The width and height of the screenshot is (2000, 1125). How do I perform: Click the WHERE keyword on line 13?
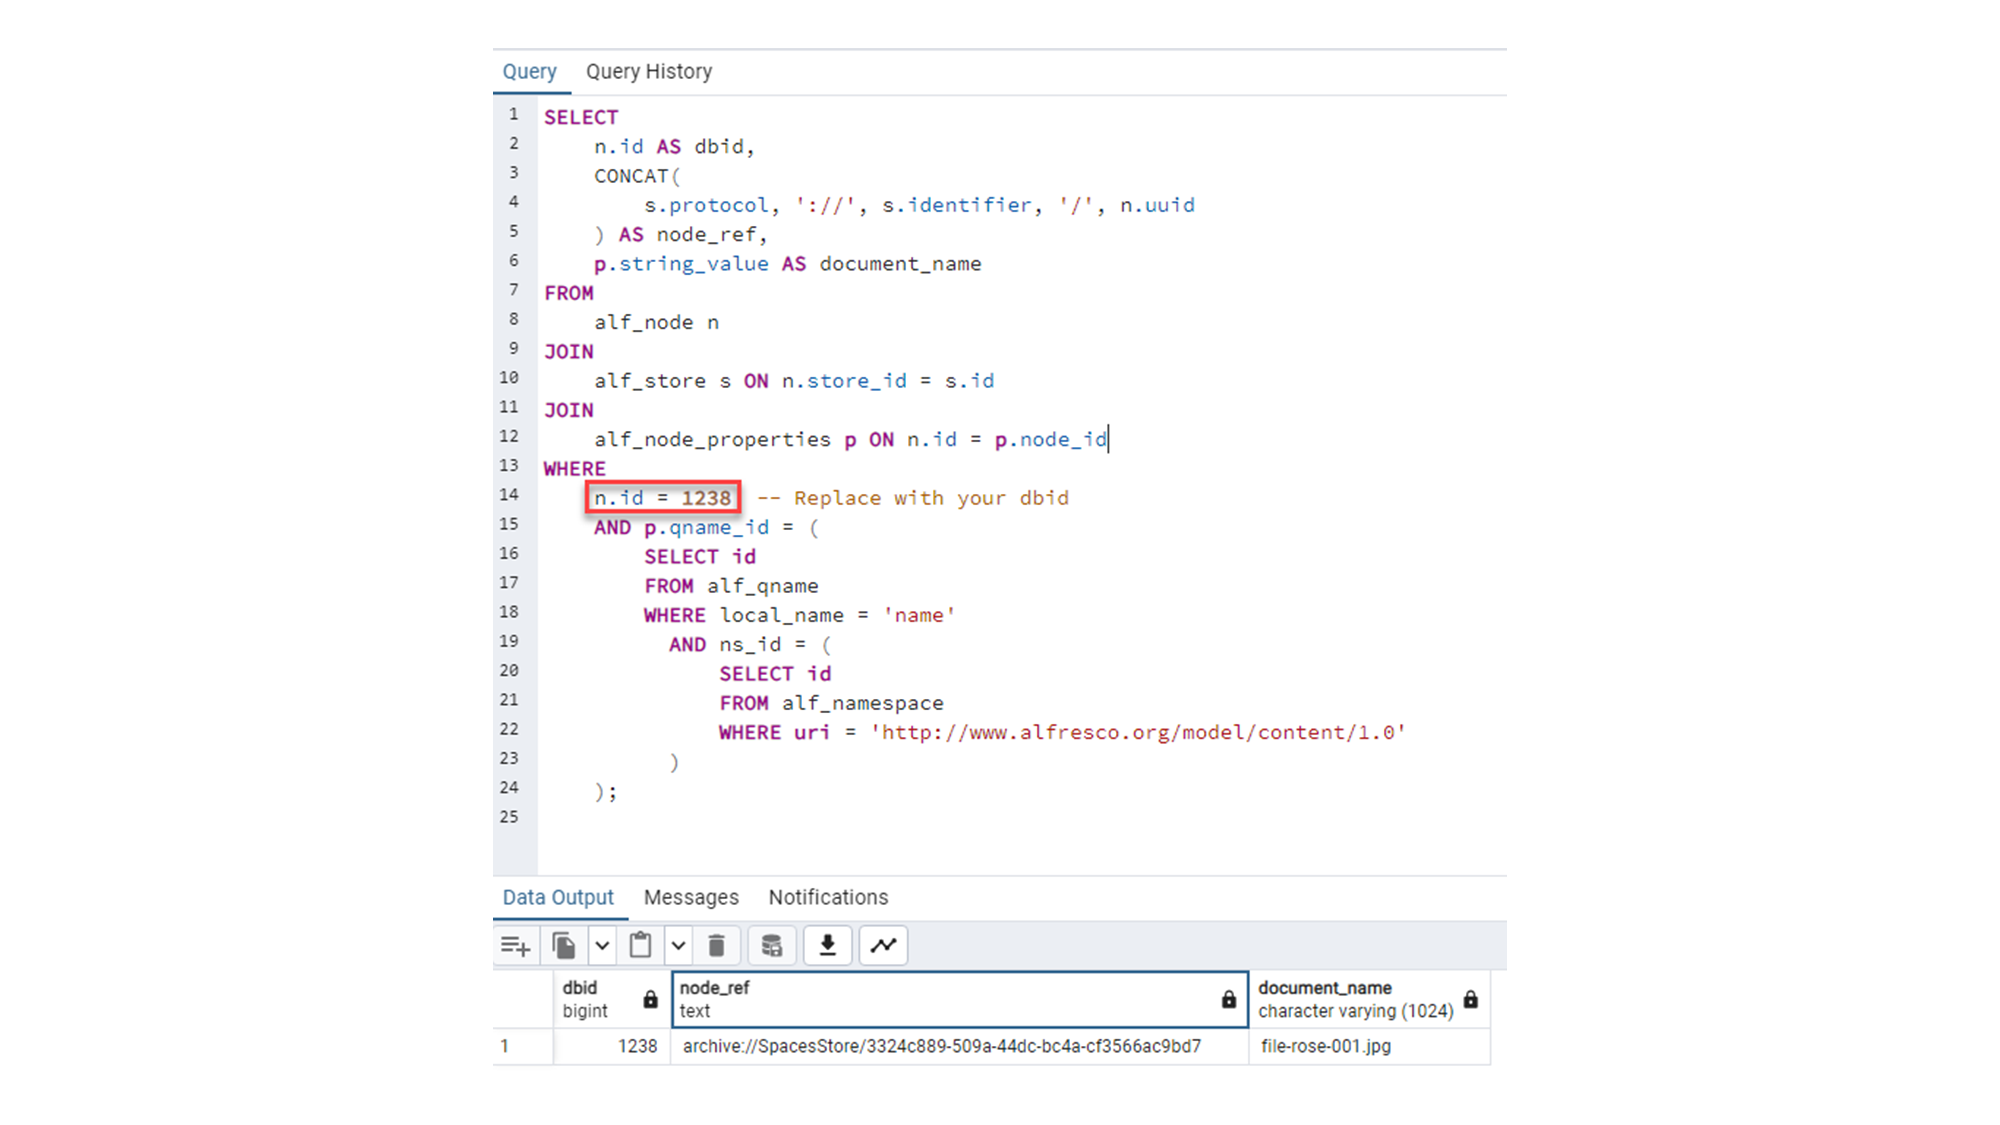[575, 469]
